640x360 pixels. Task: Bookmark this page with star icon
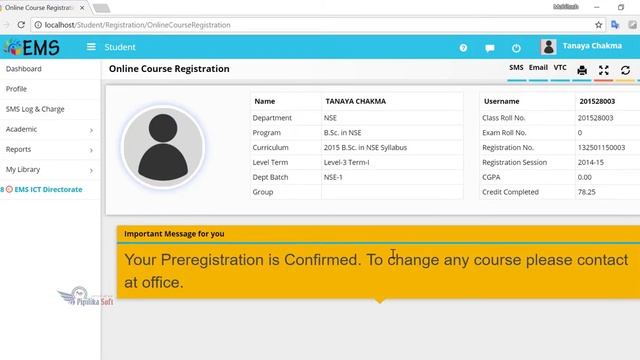coord(598,25)
